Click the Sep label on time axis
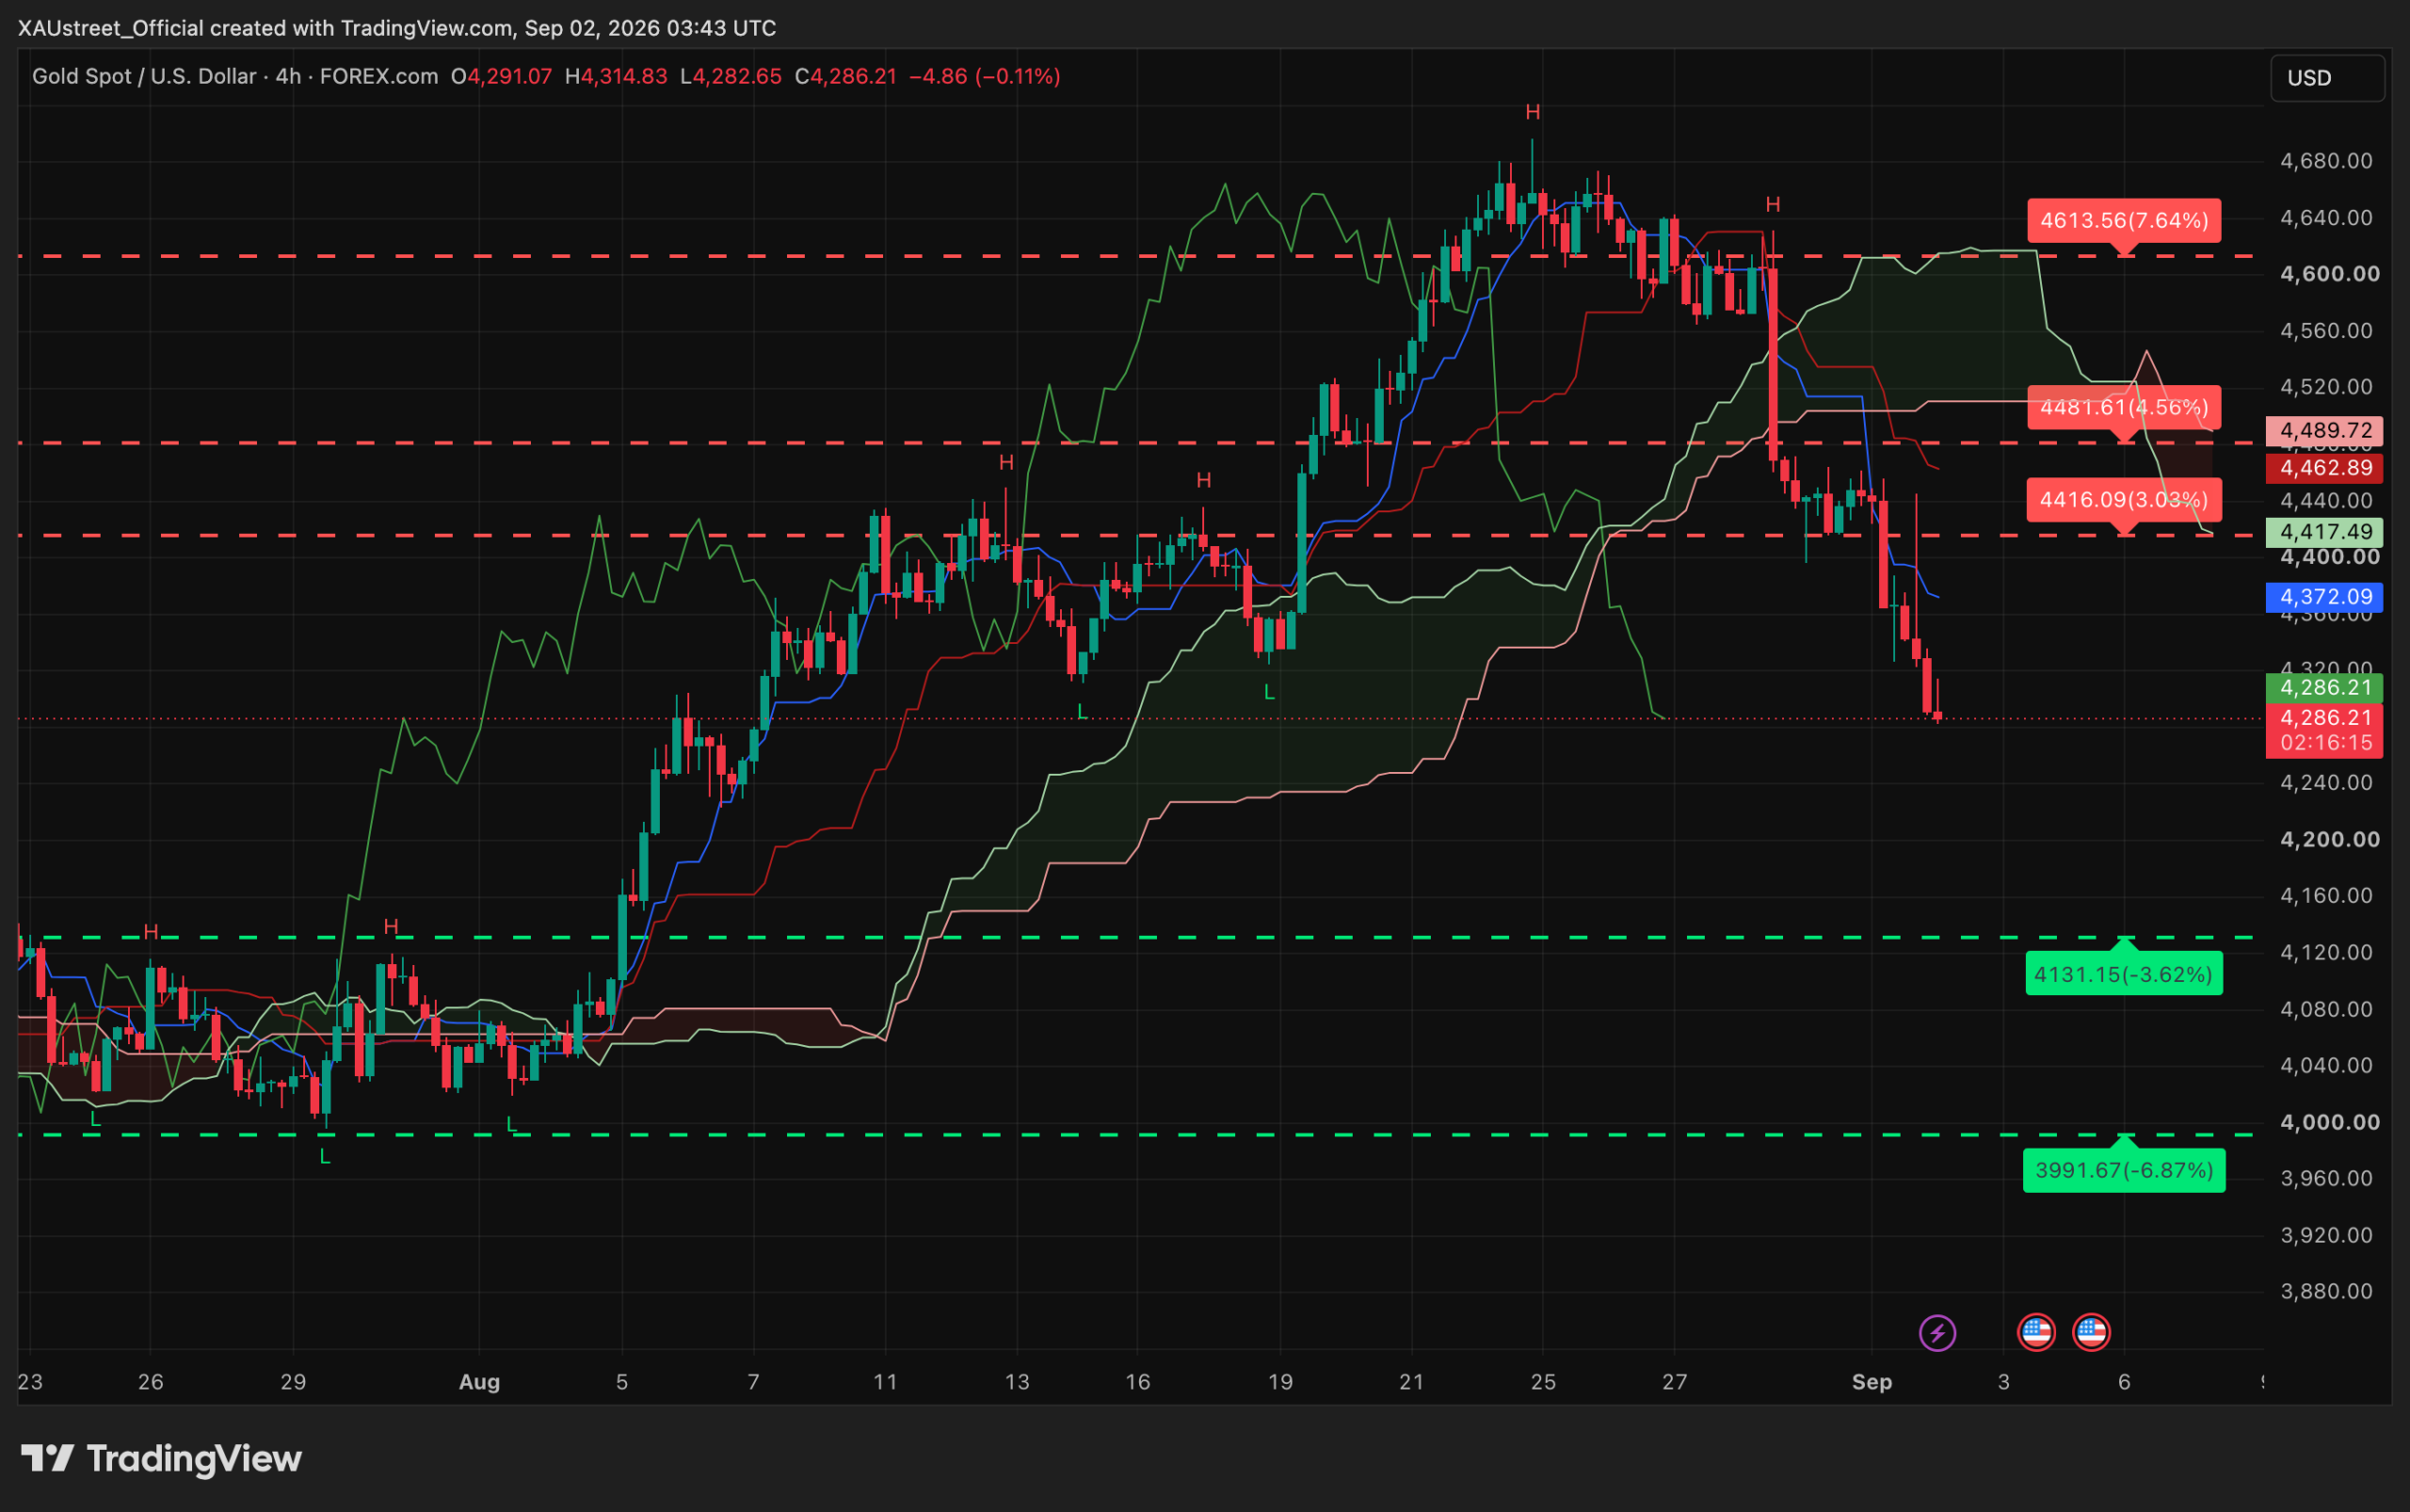 click(x=1872, y=1382)
